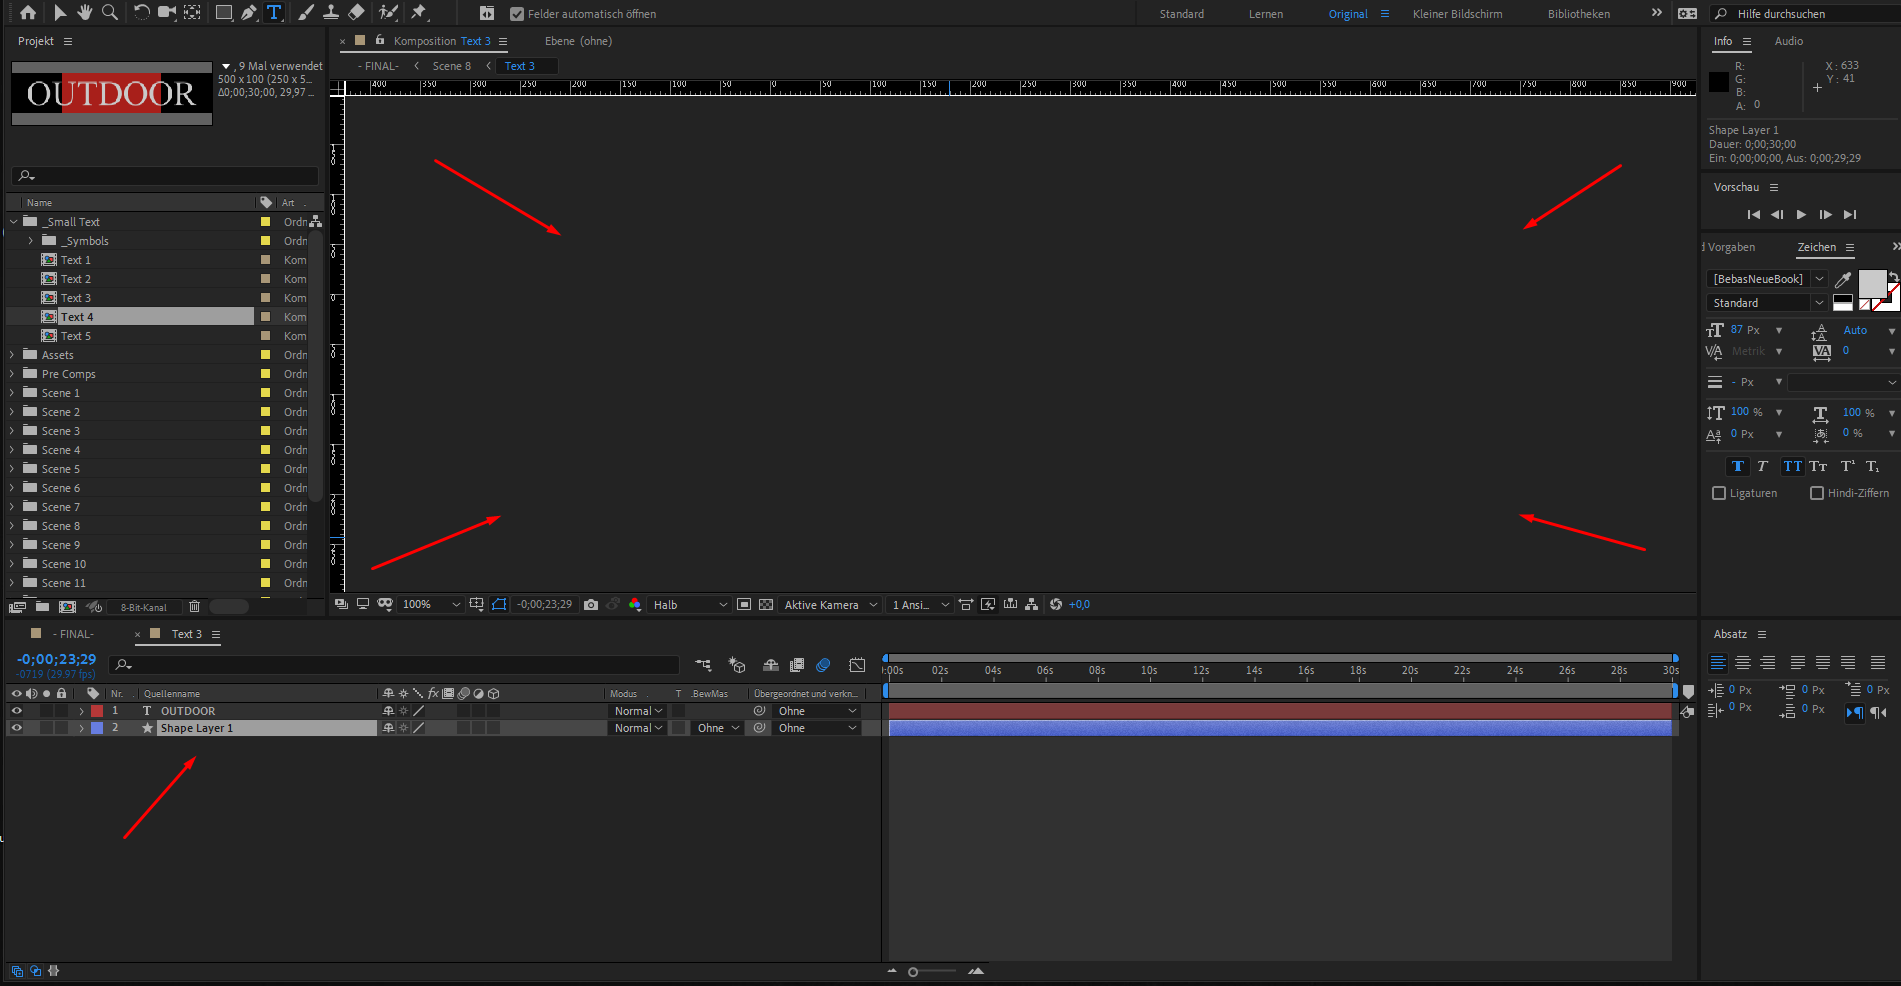The image size is (1901, 986).
Task: Enable the Ligaturen checkbox
Action: click(x=1719, y=493)
